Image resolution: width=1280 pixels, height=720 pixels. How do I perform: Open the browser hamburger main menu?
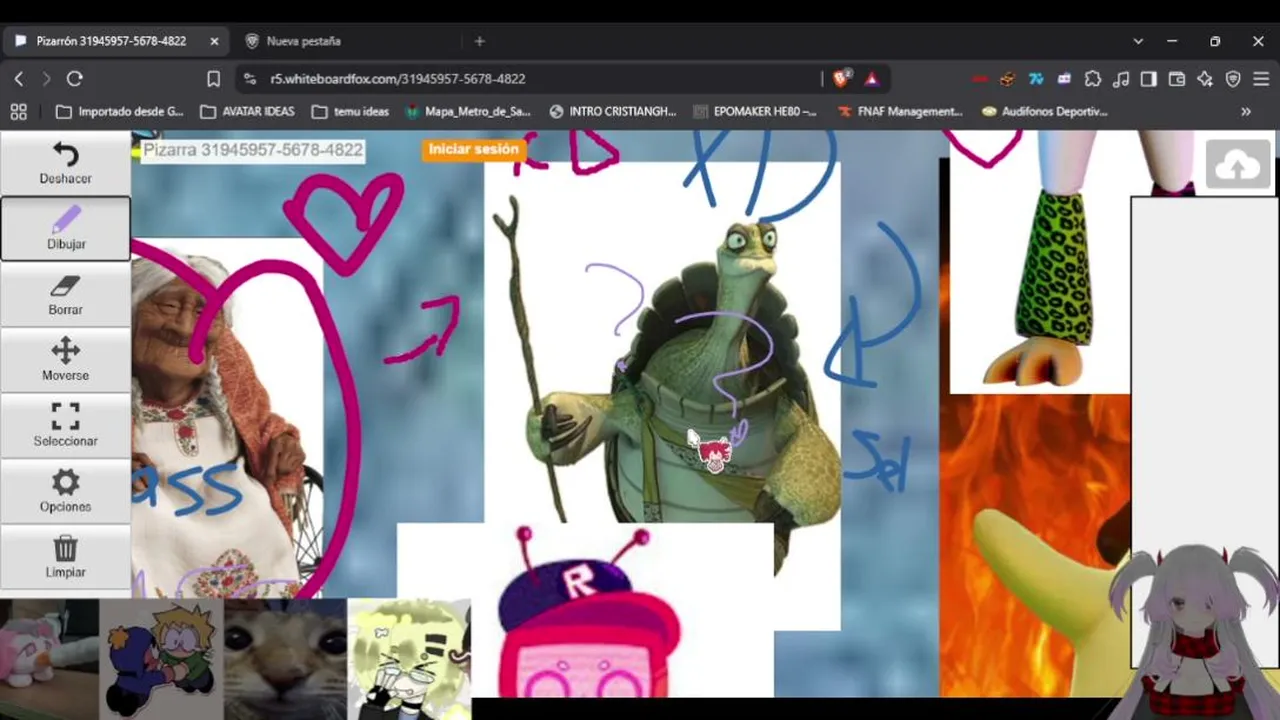click(1260, 78)
